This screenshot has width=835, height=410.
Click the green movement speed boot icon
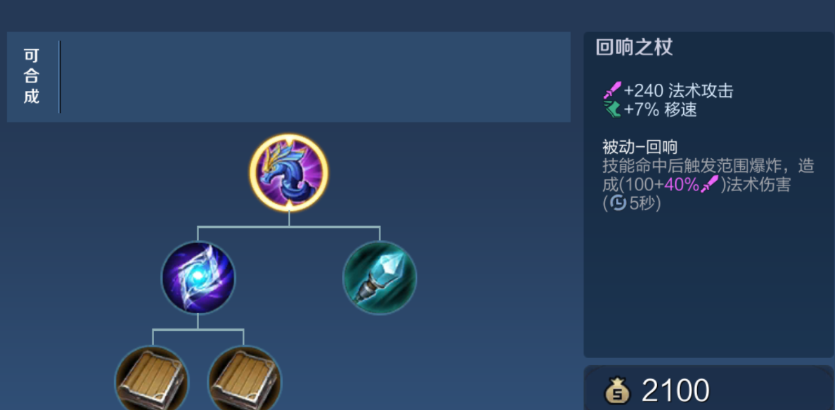[x=612, y=109]
